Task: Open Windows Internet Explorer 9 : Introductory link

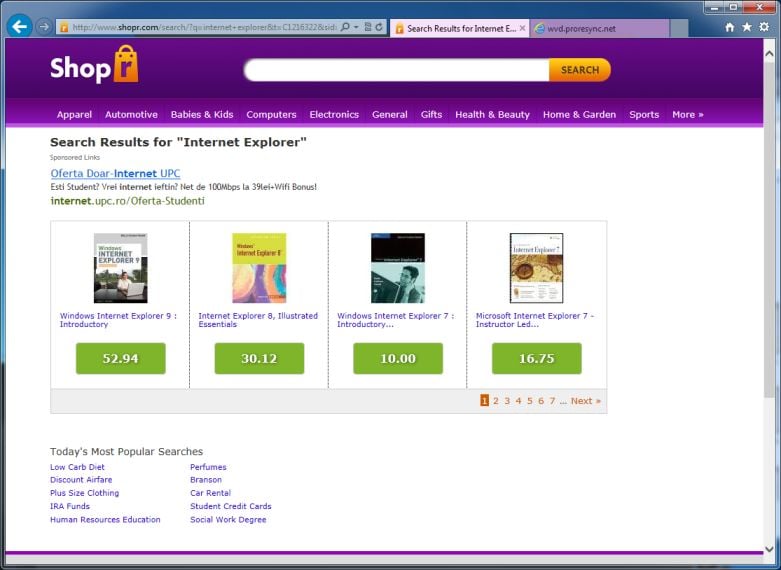Action: (x=118, y=320)
